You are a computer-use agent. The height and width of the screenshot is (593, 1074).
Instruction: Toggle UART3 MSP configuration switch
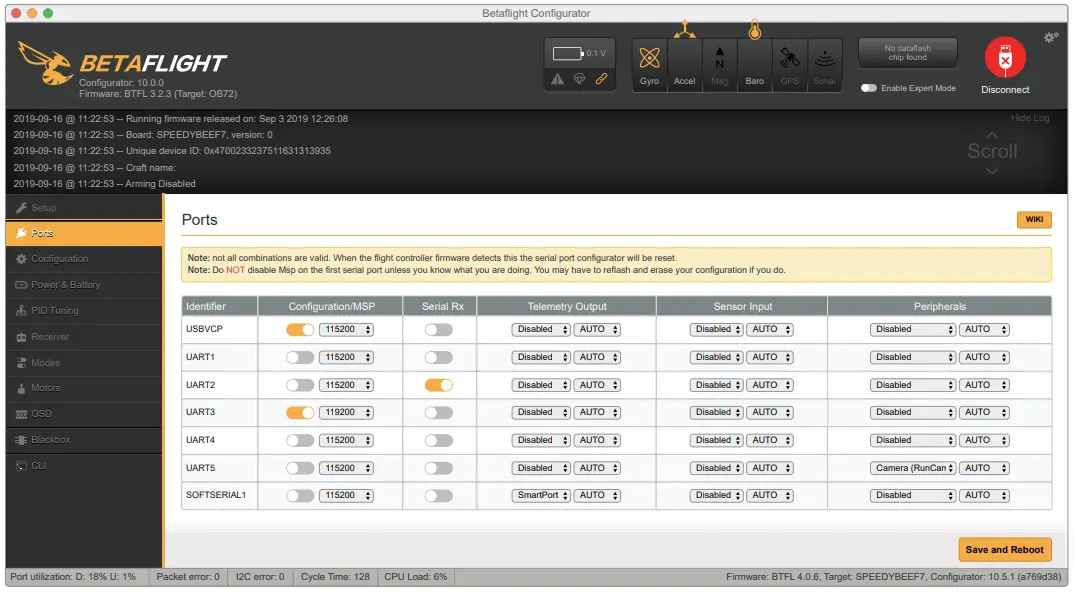(x=300, y=413)
